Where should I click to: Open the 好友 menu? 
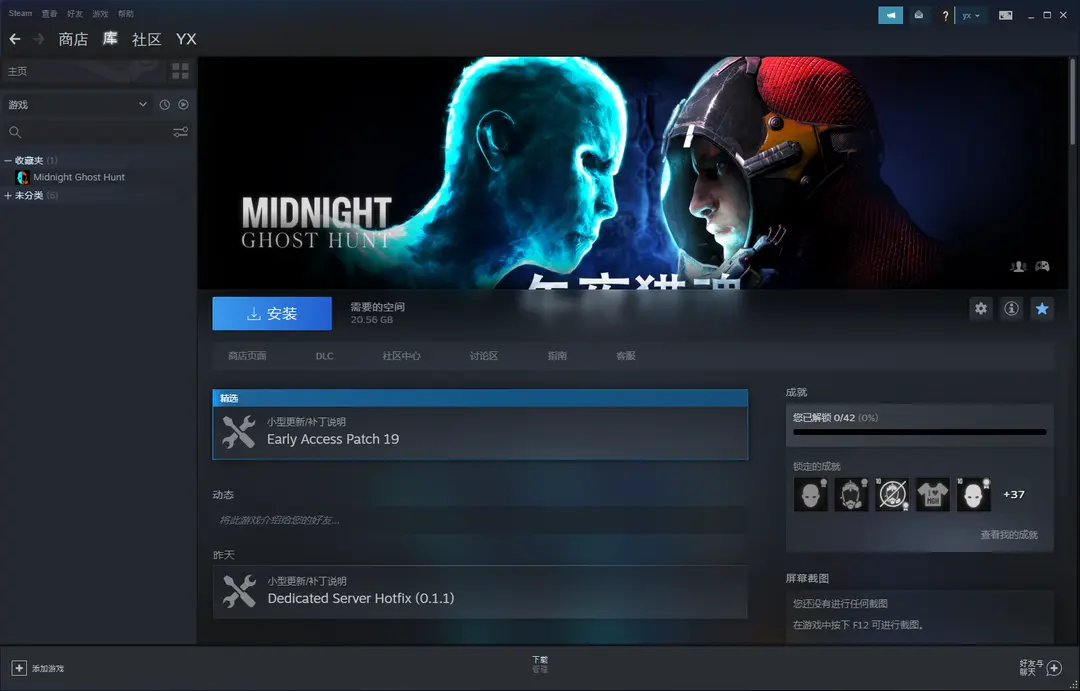click(74, 13)
